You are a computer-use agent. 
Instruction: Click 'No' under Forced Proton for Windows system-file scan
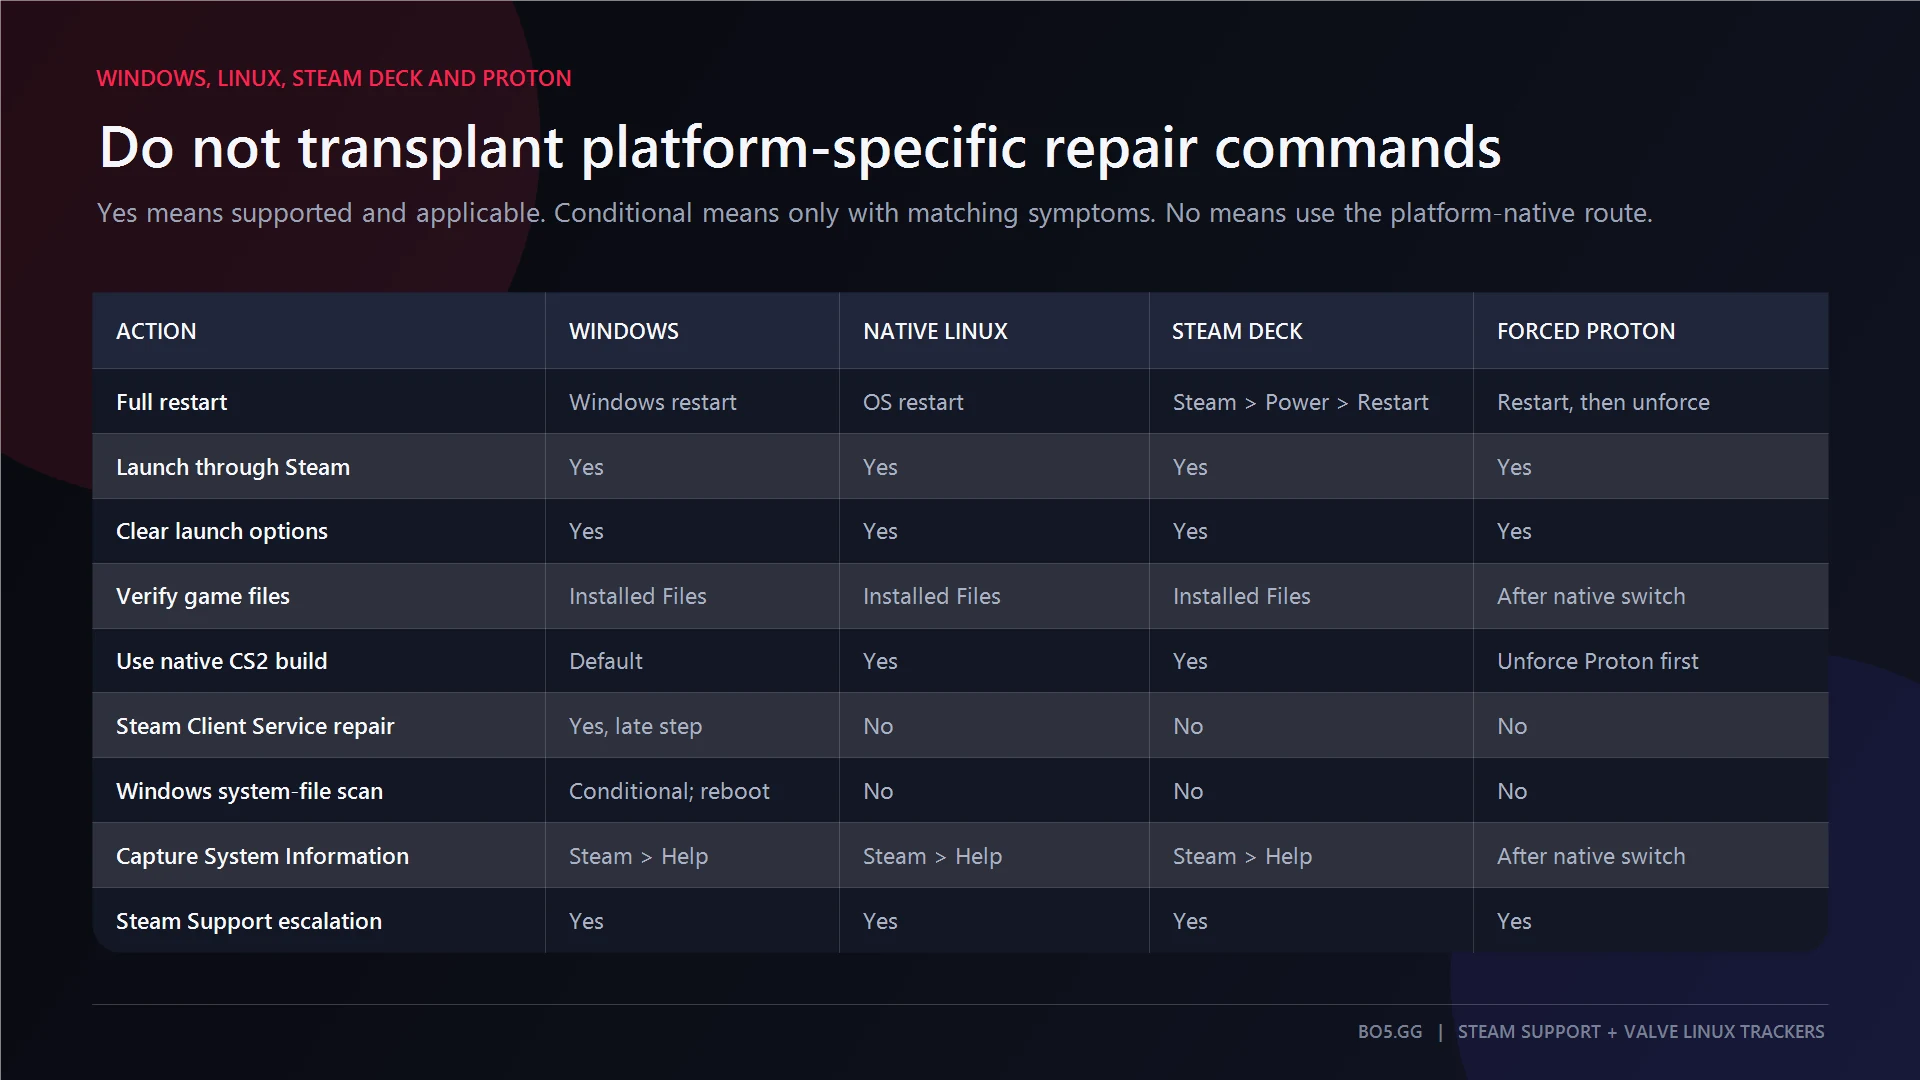coord(1512,791)
